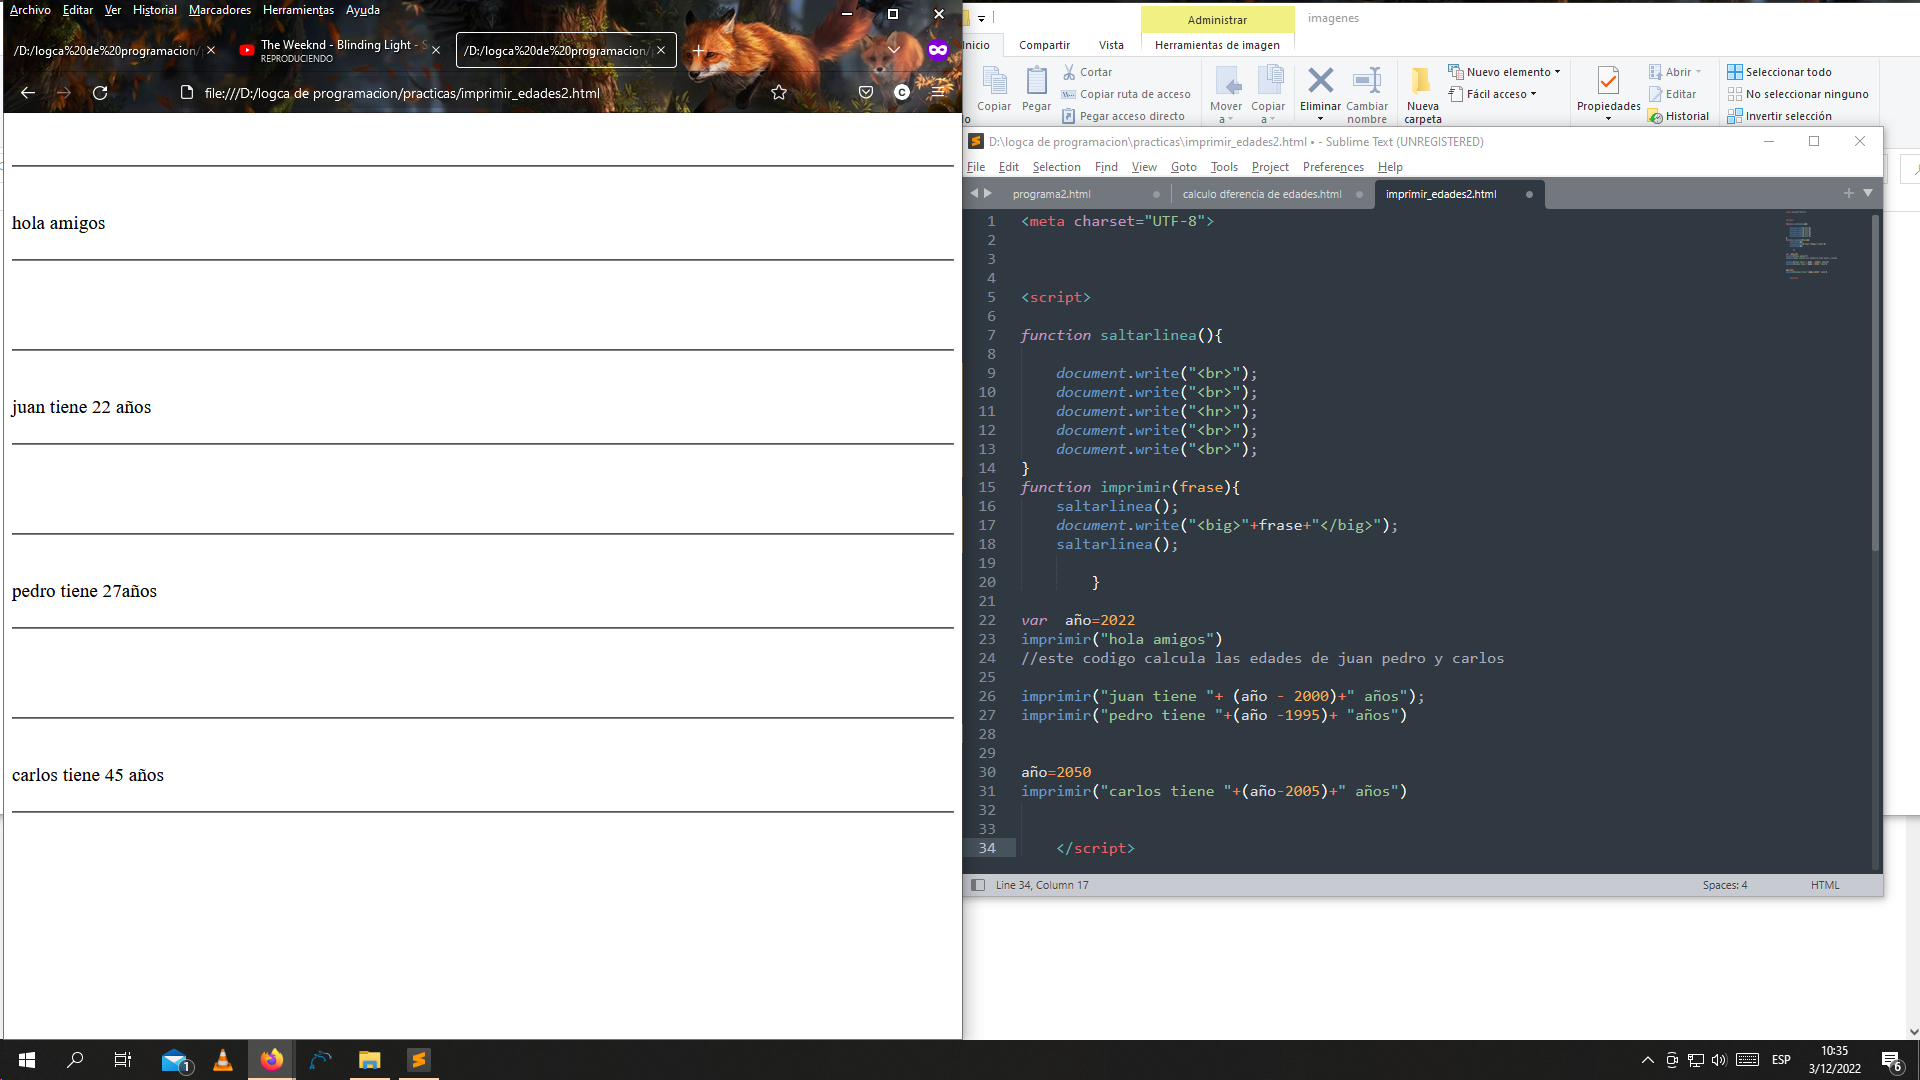Open Sublime tab list dropdown triangle

click(x=1867, y=193)
